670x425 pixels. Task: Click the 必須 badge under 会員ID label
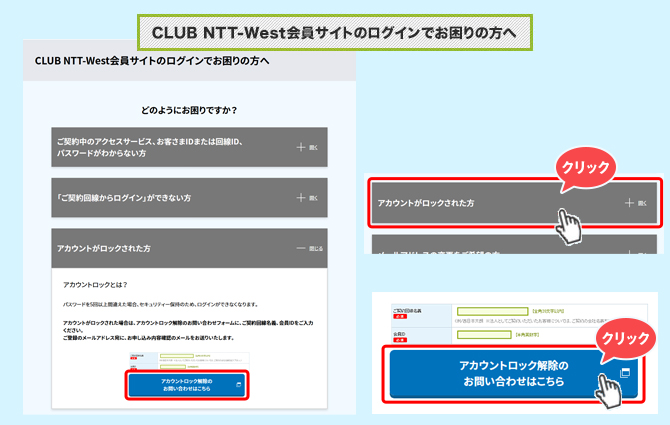tap(400, 340)
